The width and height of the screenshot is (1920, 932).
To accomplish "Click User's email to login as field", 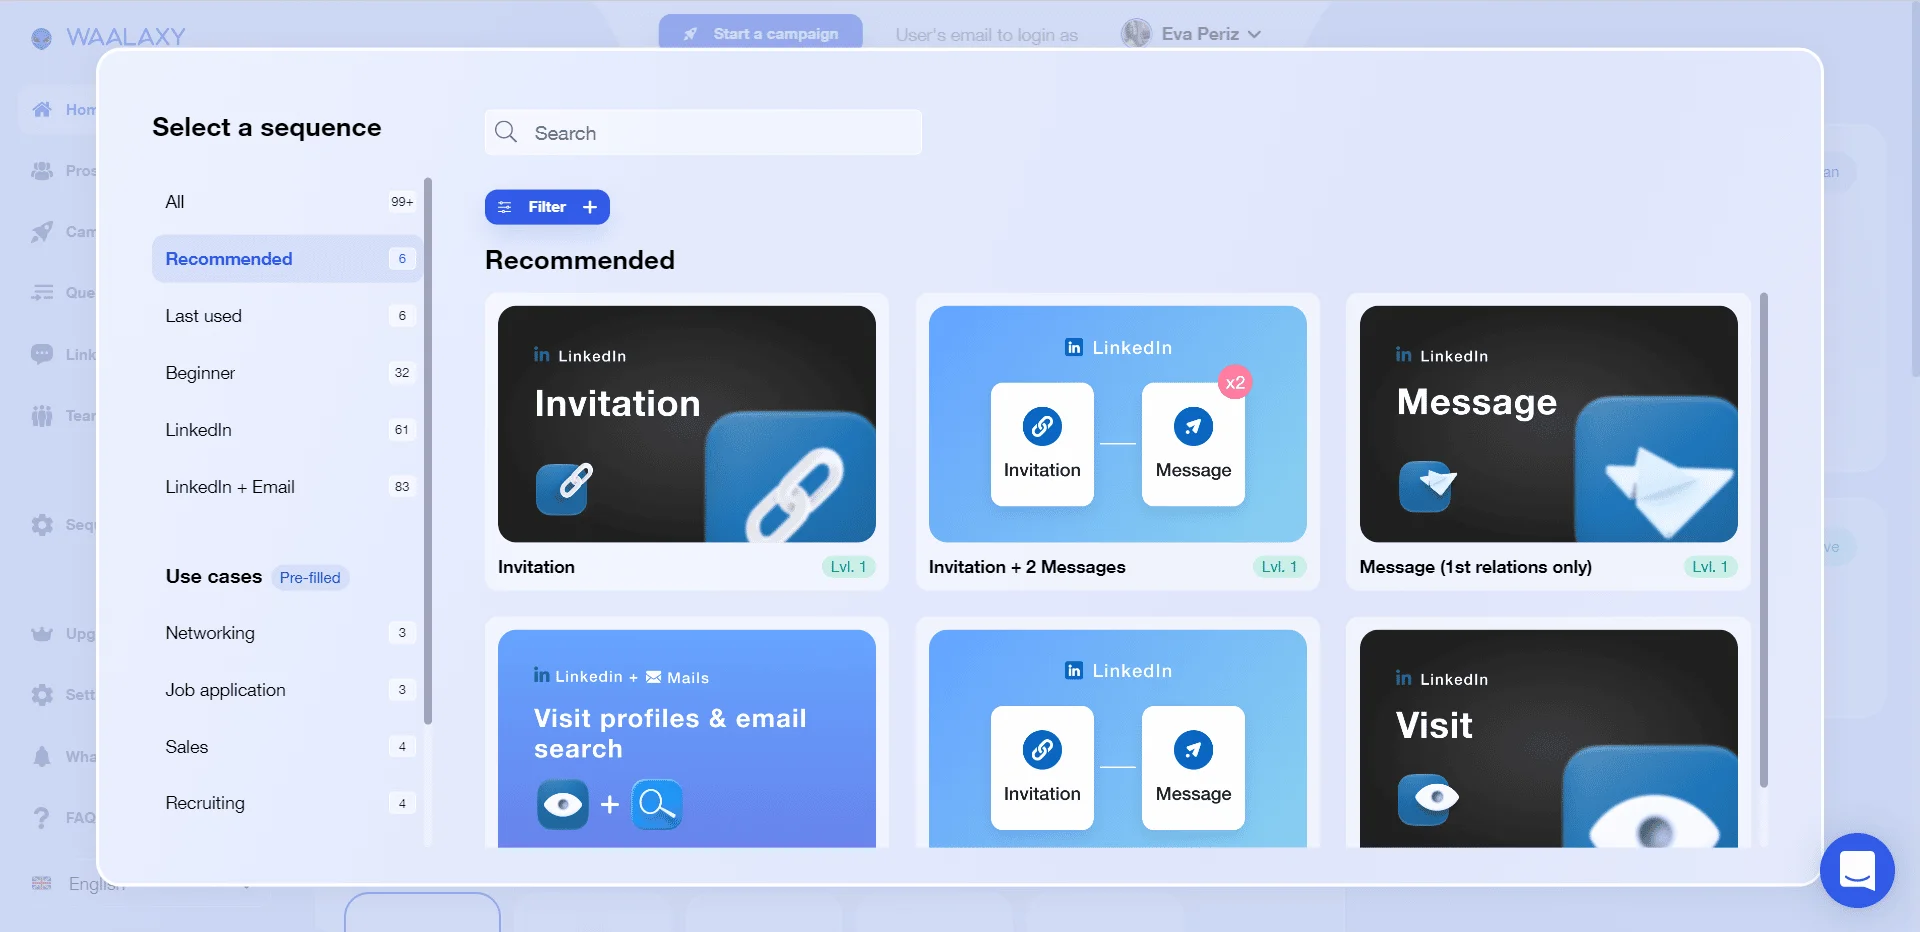I will coord(986,35).
